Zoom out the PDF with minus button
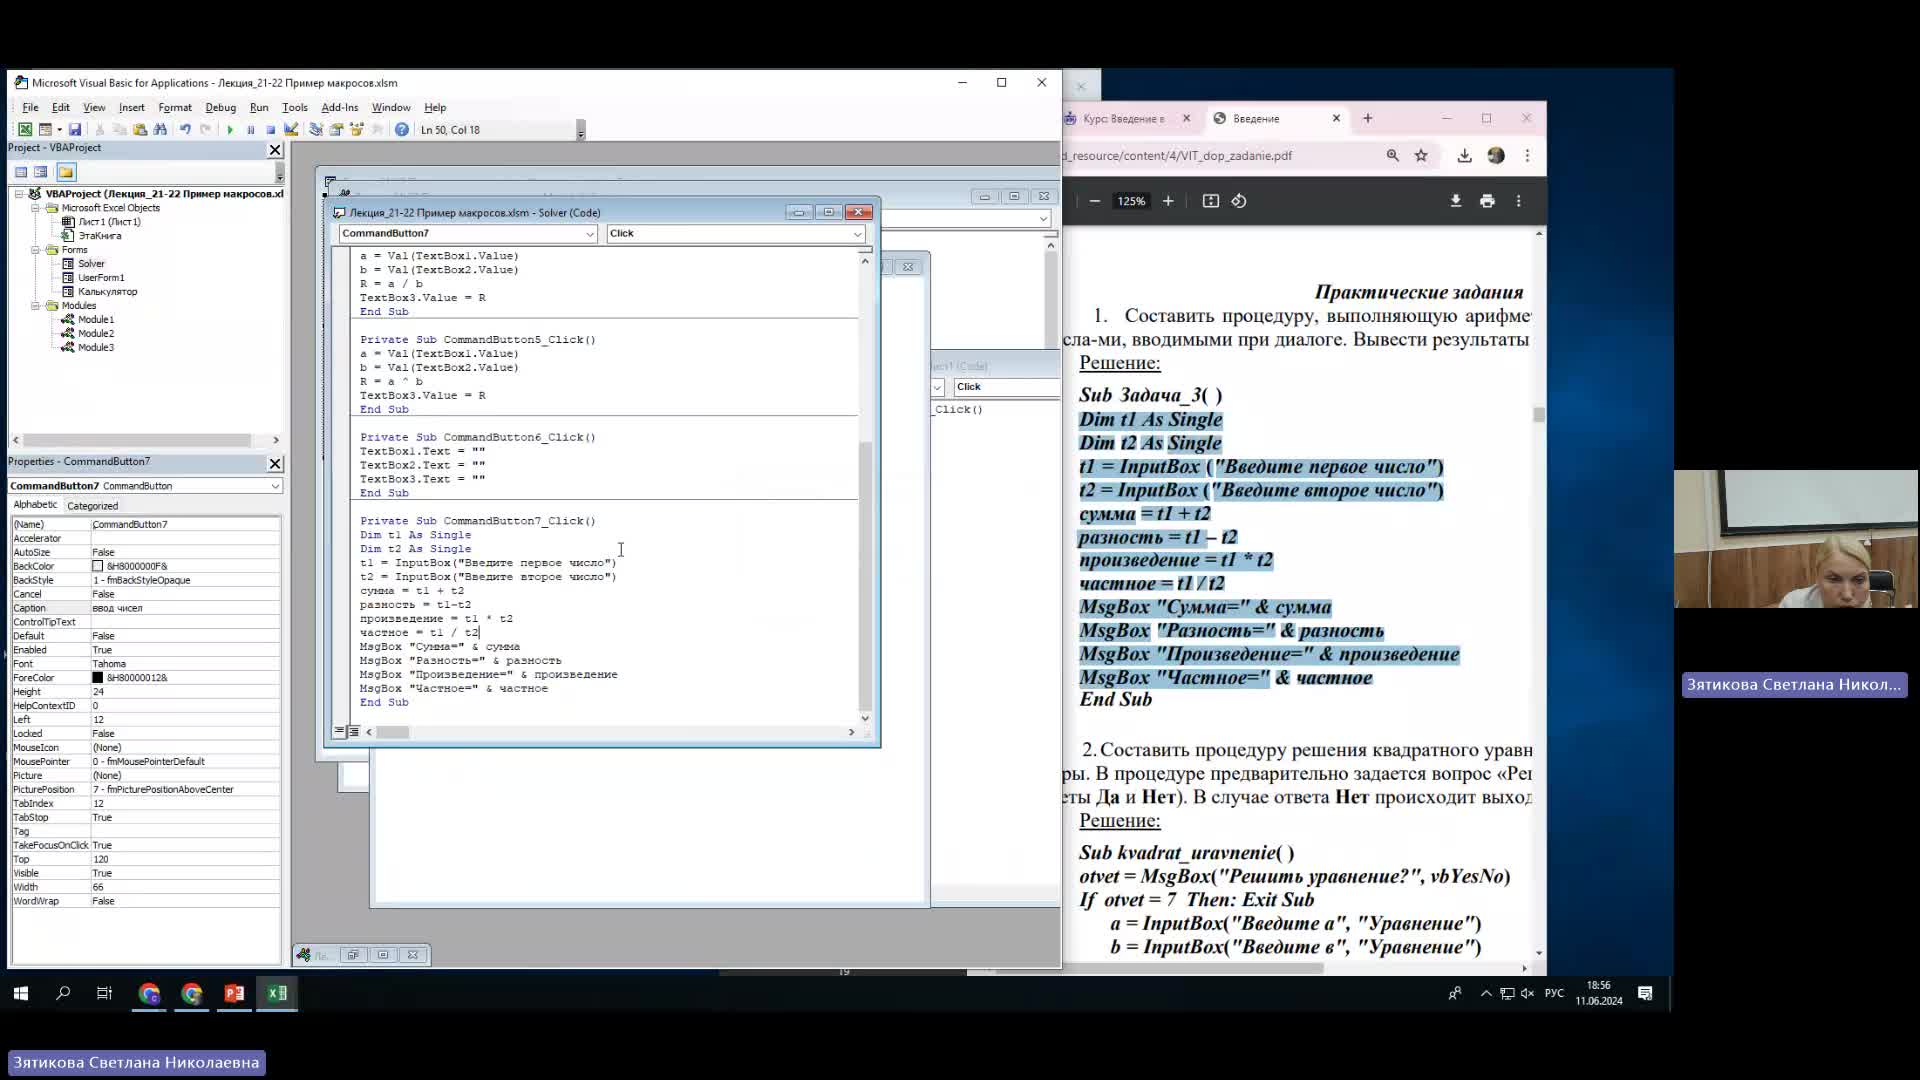This screenshot has height=1080, width=1920. [x=1095, y=201]
